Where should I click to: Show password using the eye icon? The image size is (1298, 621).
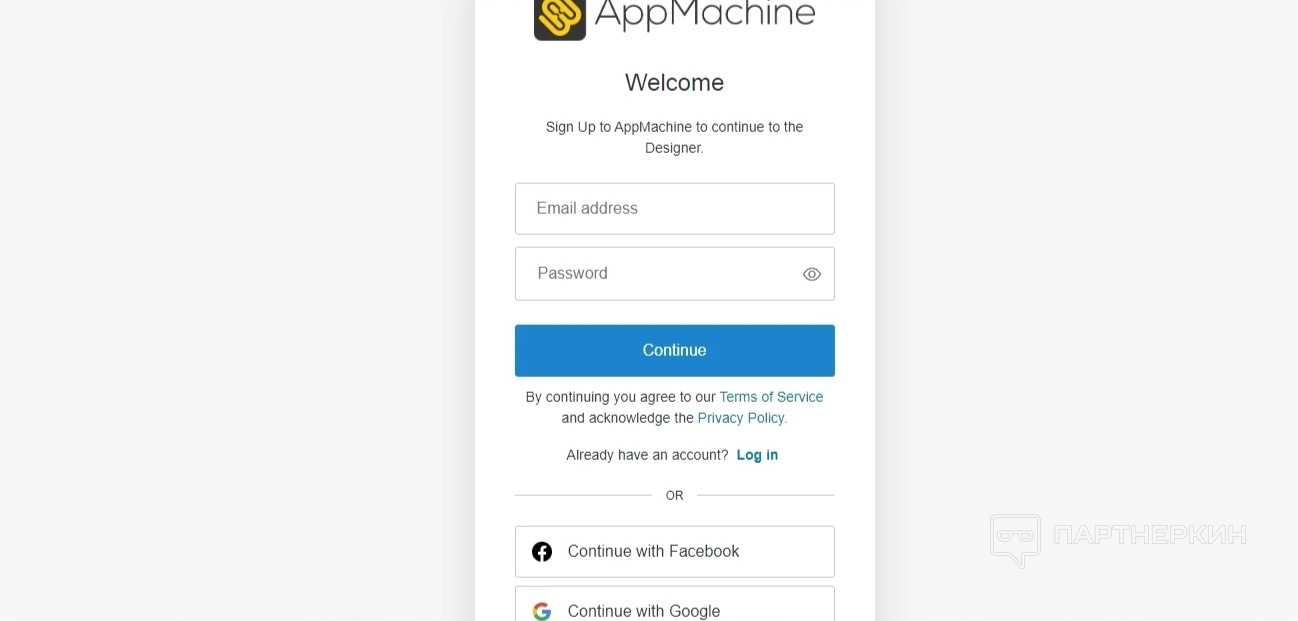click(x=812, y=274)
